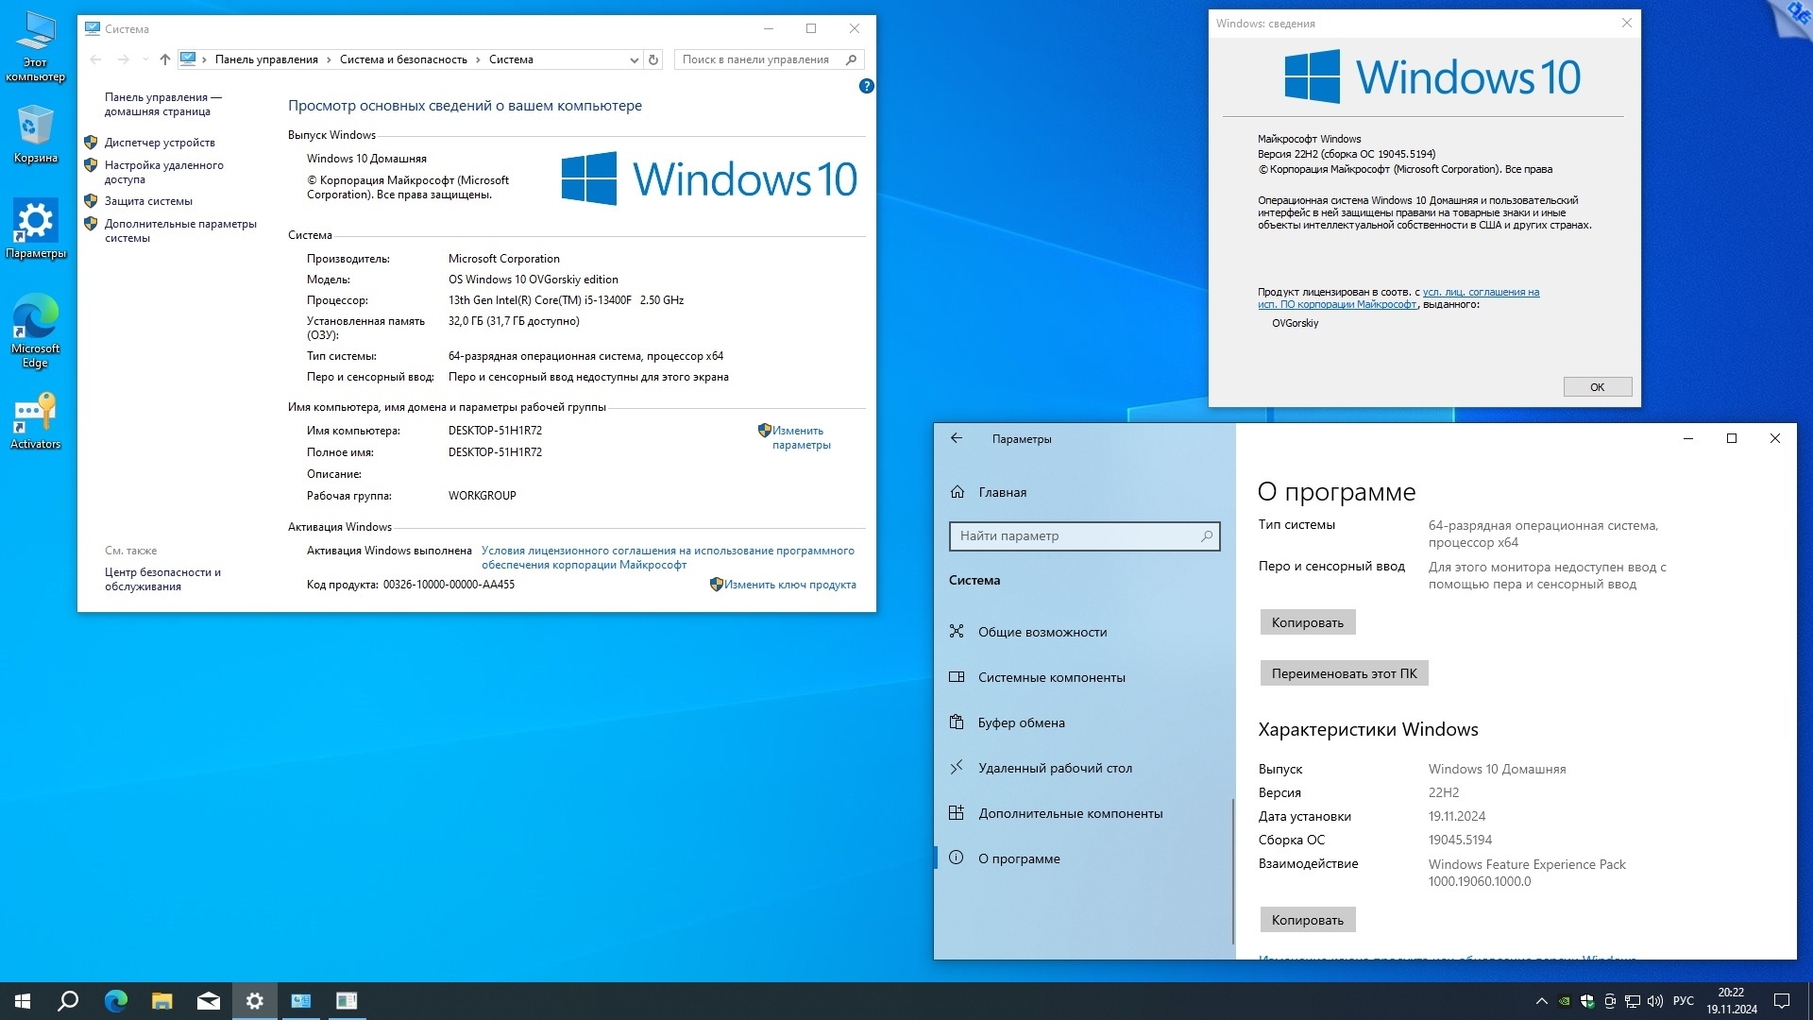Open Корзина recycle bin desktop icon
1813x1020 pixels.
coord(35,135)
